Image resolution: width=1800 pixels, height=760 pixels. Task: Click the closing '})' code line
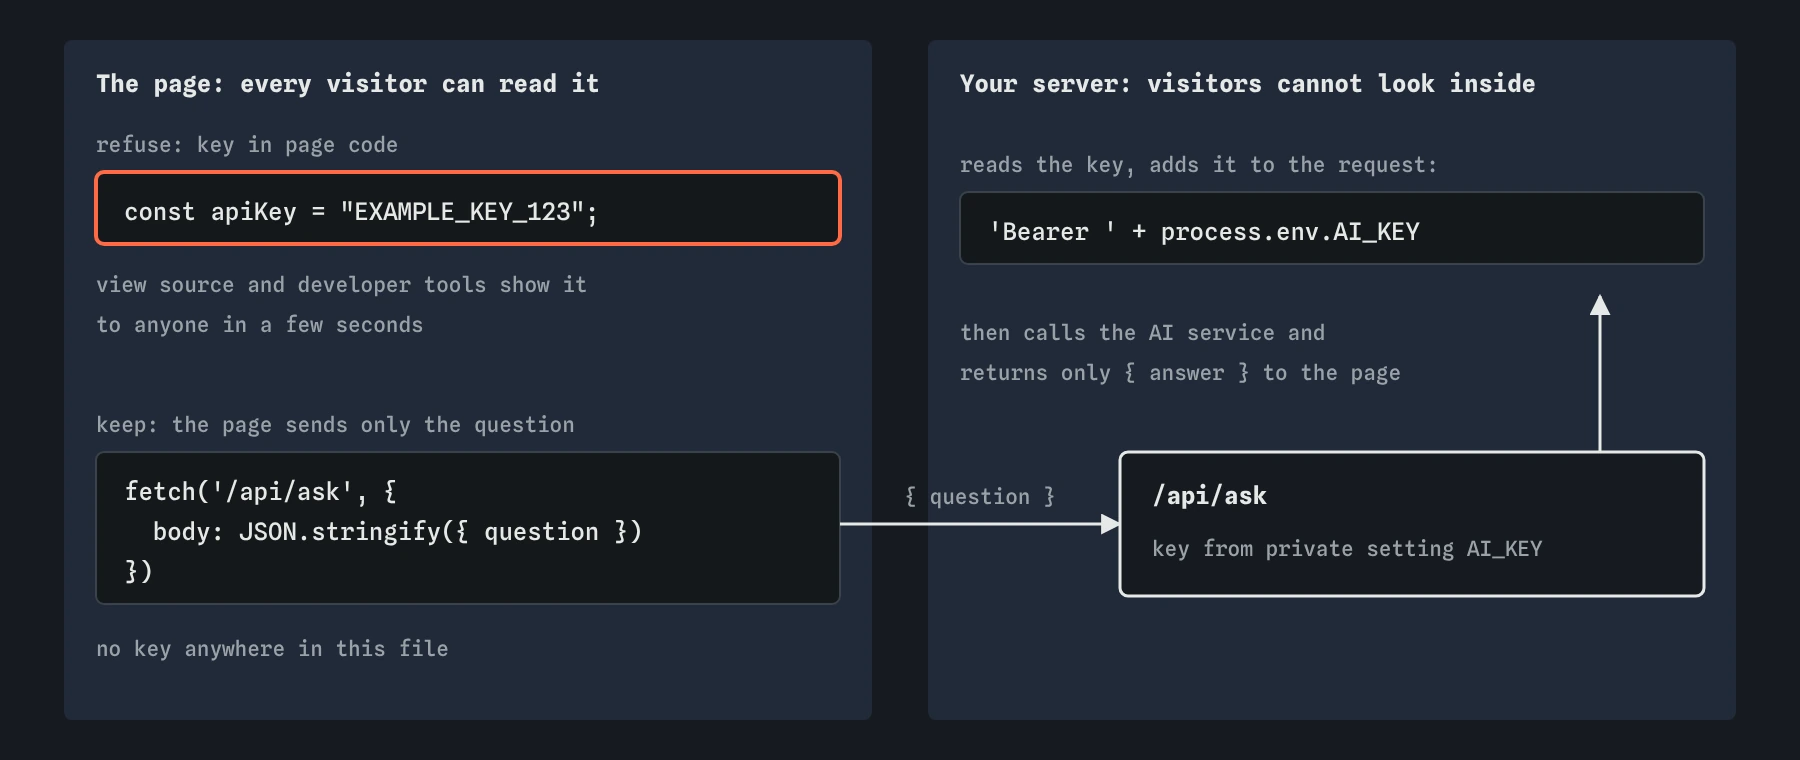pos(138,572)
